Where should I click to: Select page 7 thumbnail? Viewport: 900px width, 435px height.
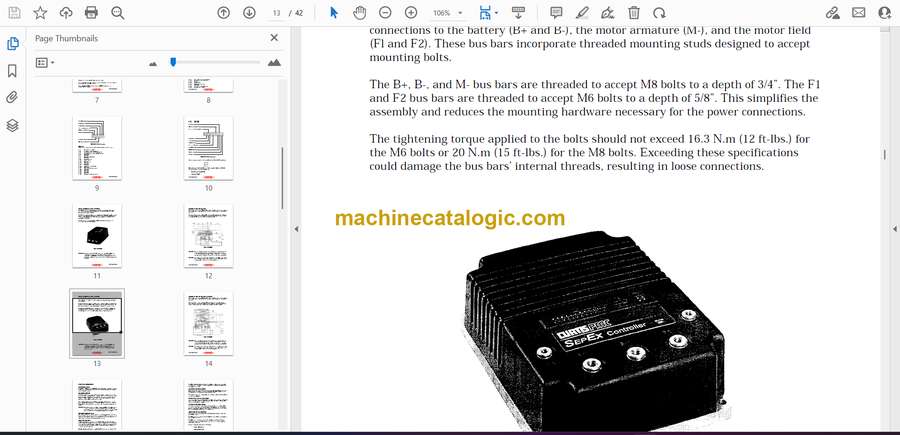coord(97,86)
